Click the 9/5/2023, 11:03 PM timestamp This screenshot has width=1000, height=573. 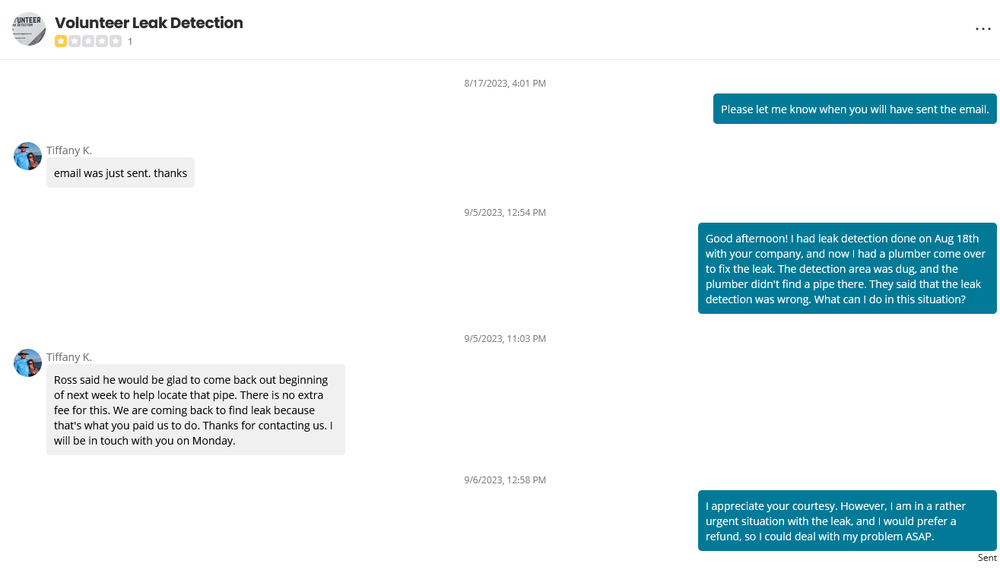pyautogui.click(x=505, y=339)
